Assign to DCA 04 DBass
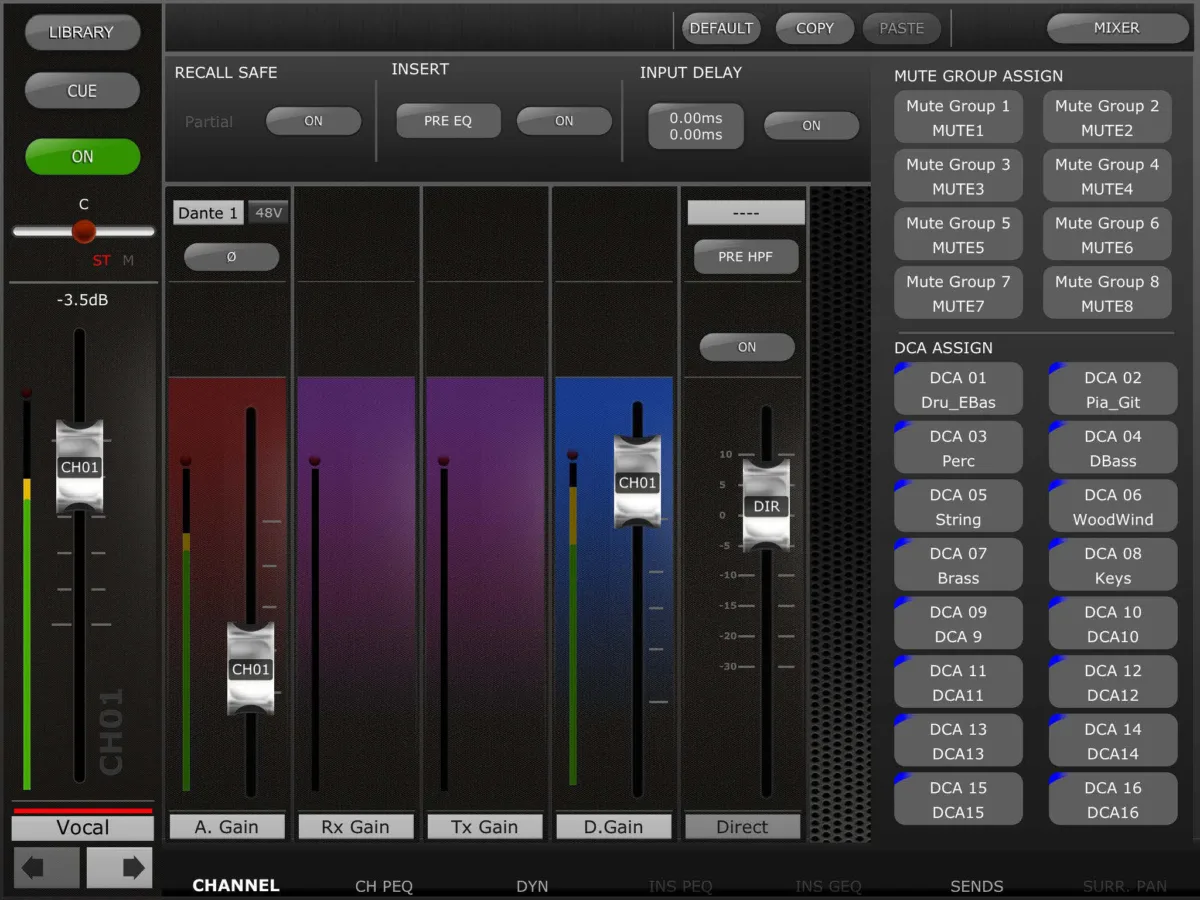This screenshot has height=900, width=1200. click(x=1113, y=448)
